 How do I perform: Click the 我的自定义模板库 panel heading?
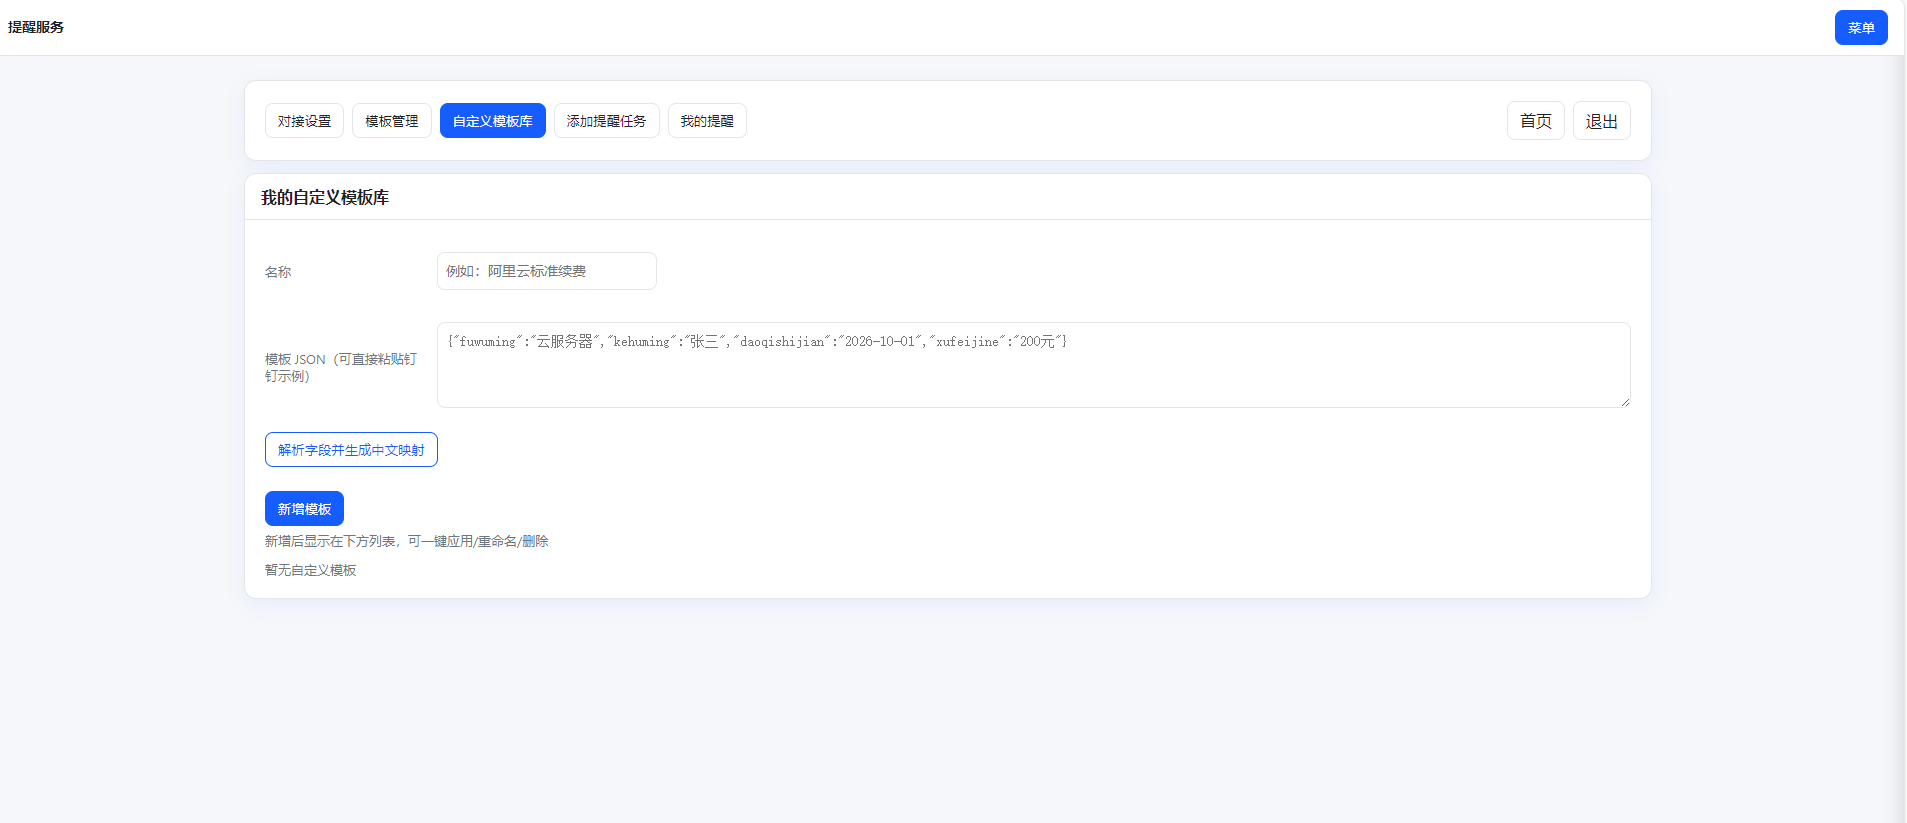(325, 198)
